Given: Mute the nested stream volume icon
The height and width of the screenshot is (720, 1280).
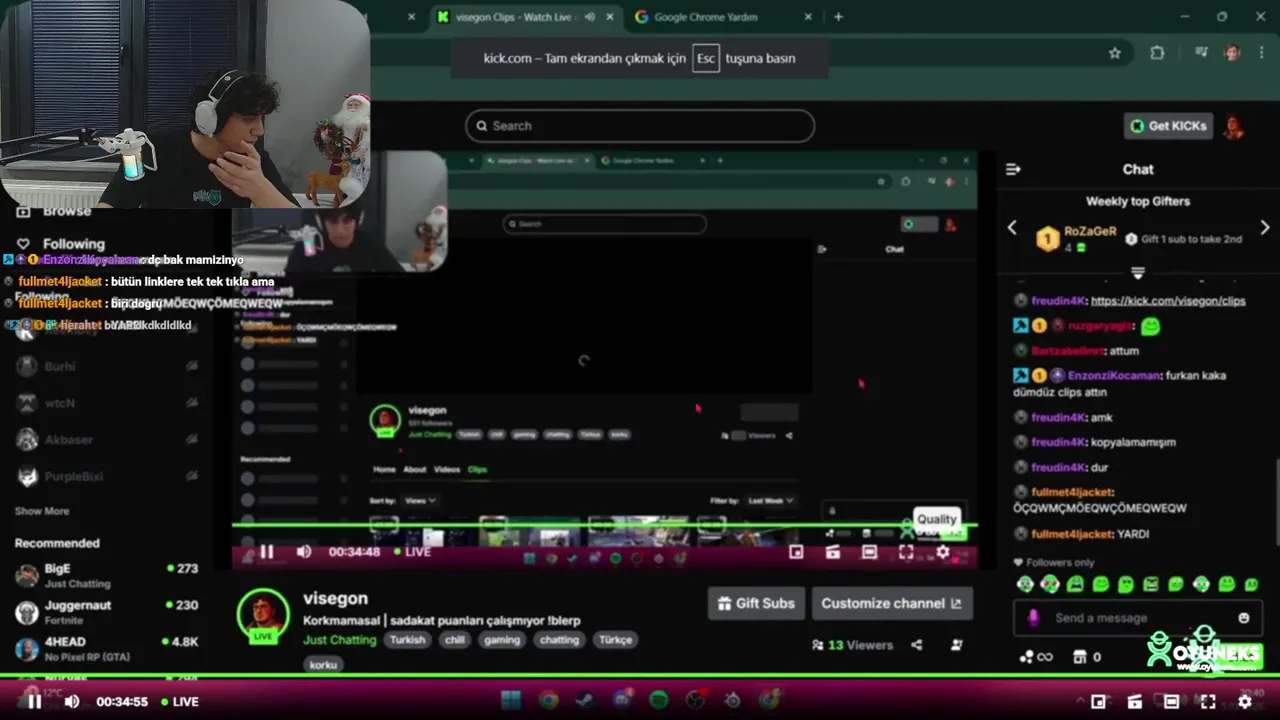Looking at the screenshot, I should pos(304,552).
